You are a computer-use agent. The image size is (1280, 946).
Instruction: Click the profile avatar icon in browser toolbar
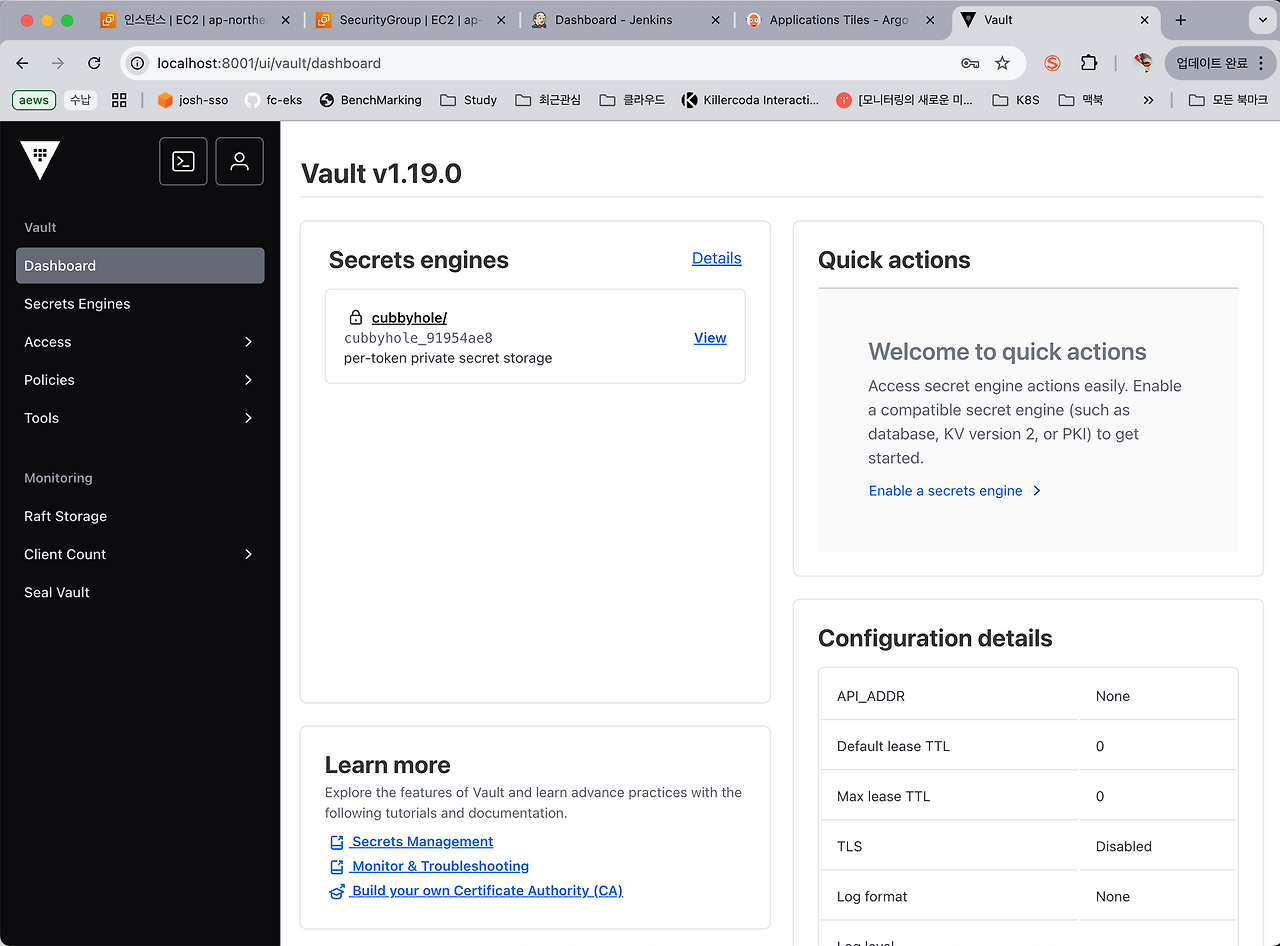coord(1143,63)
